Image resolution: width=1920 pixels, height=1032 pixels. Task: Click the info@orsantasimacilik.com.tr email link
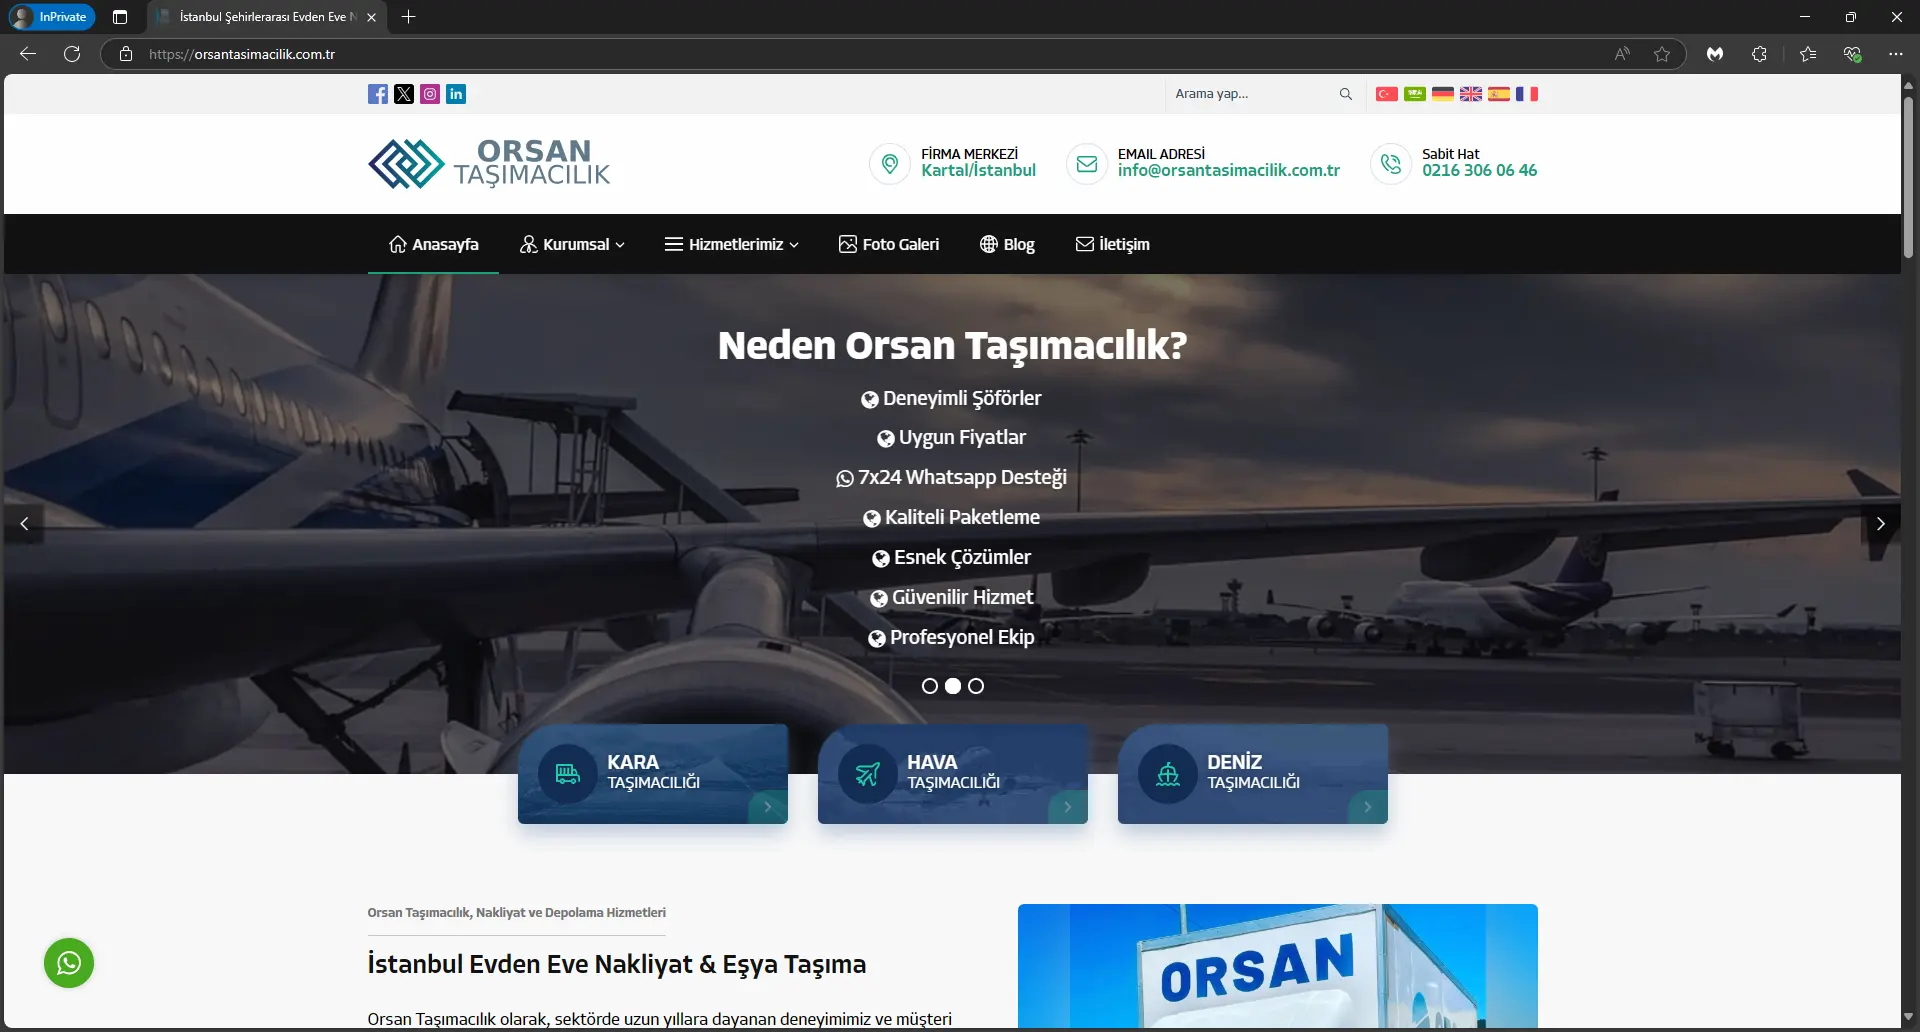pyautogui.click(x=1228, y=170)
